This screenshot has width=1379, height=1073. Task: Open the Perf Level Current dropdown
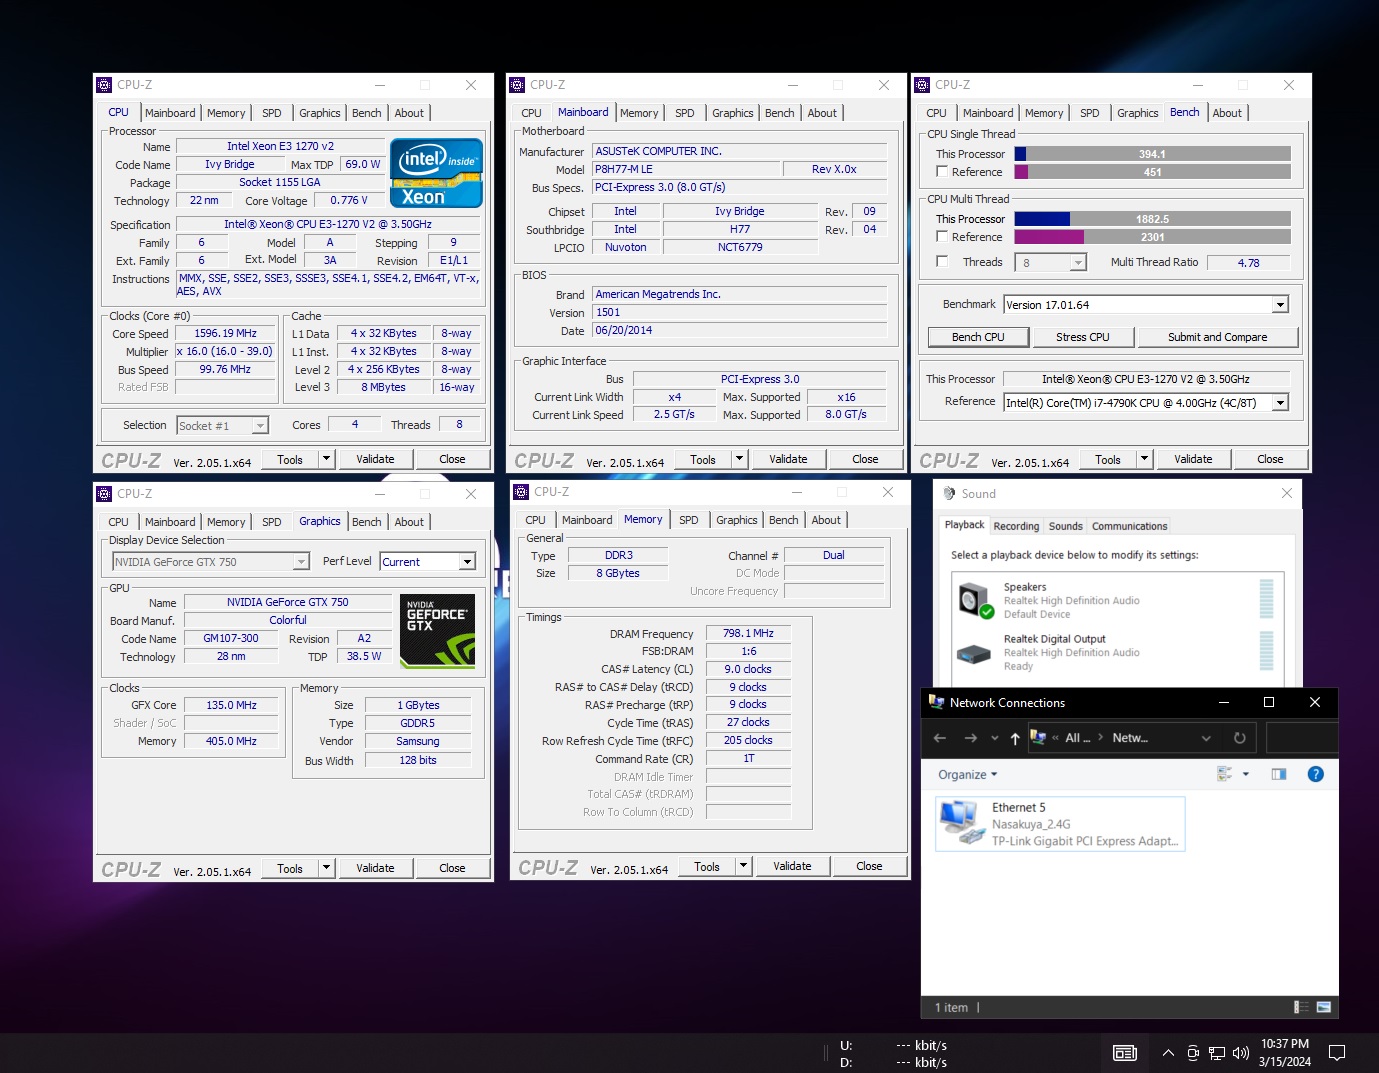point(467,562)
